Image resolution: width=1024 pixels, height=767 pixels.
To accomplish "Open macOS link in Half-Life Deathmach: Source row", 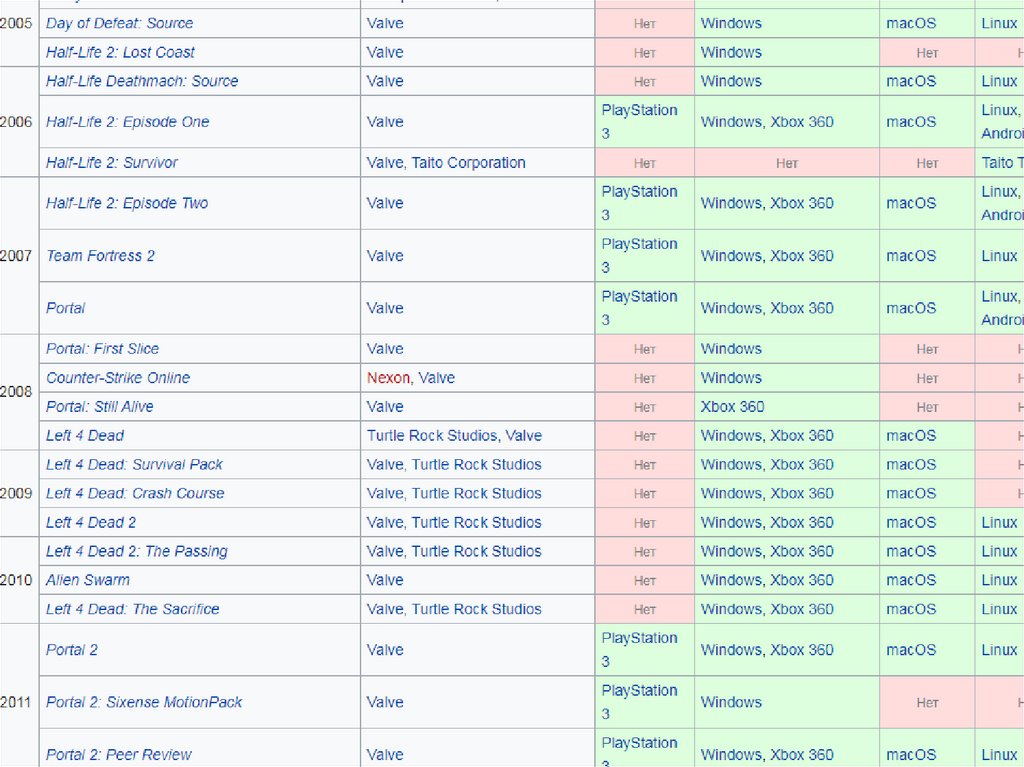I will (x=911, y=81).
